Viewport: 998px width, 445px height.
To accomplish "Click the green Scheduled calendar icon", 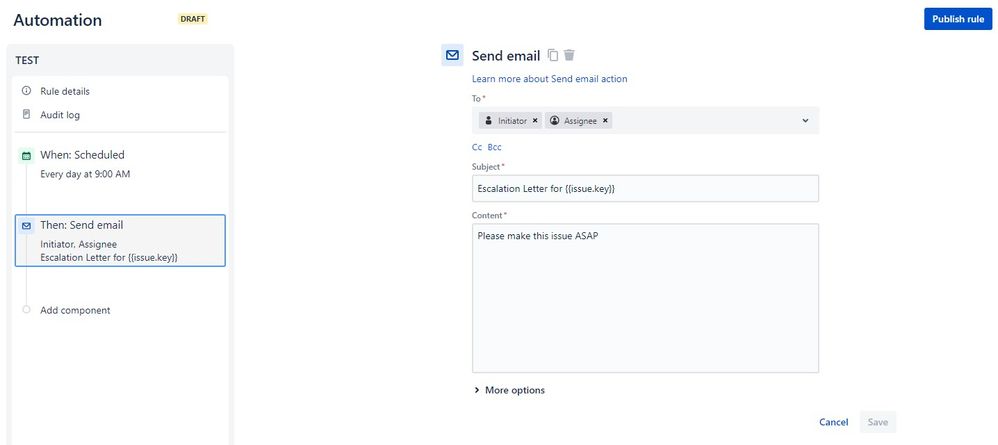I will point(26,155).
